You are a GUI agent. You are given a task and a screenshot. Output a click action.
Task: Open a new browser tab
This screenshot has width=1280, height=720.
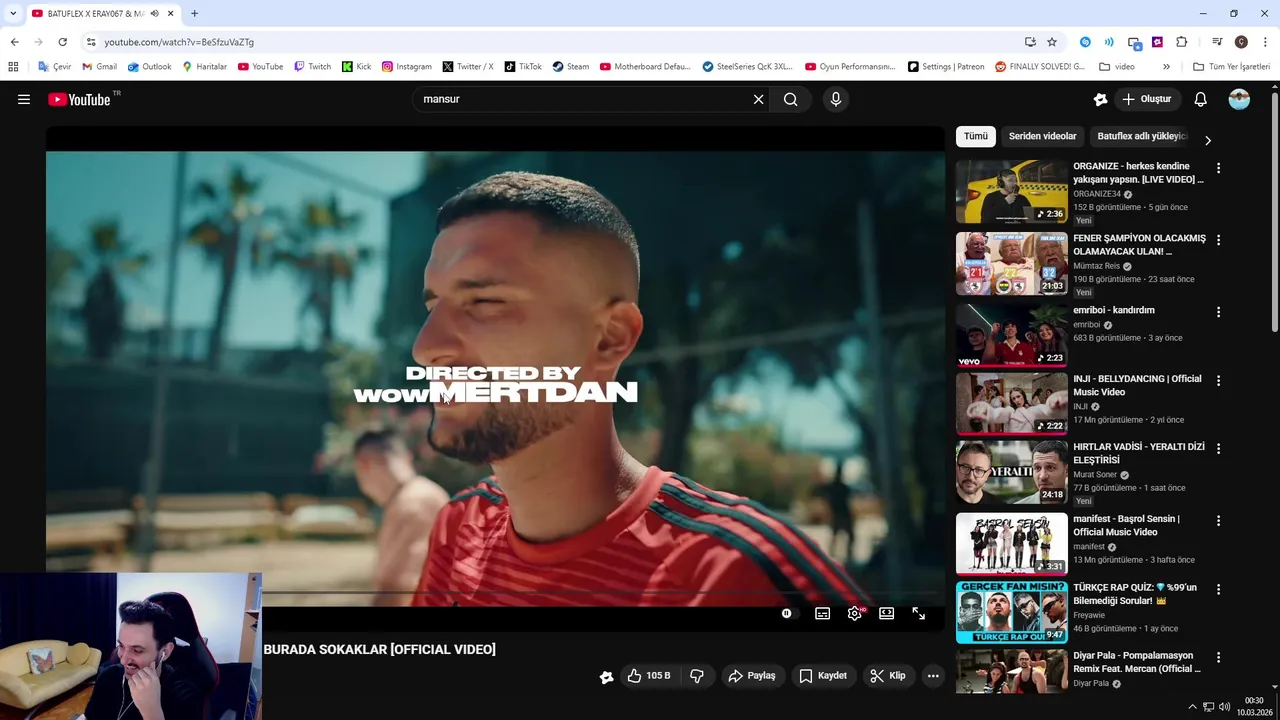point(194,13)
